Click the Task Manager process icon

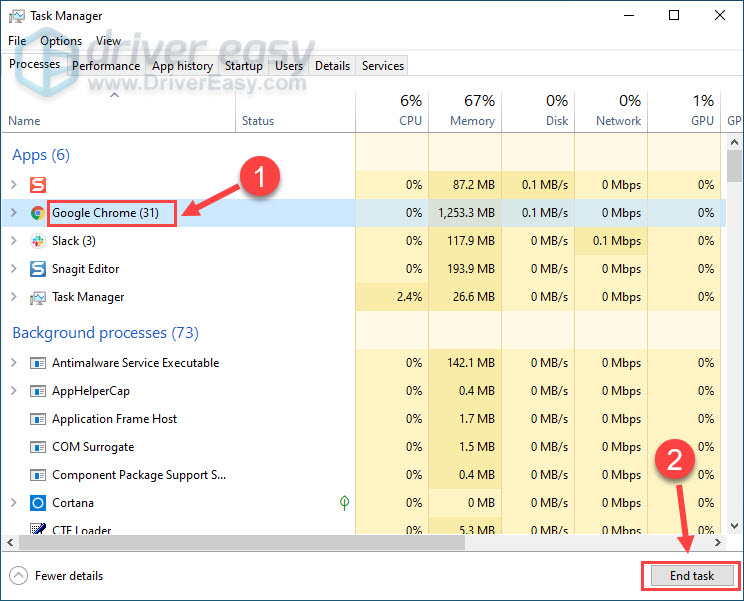(37, 297)
